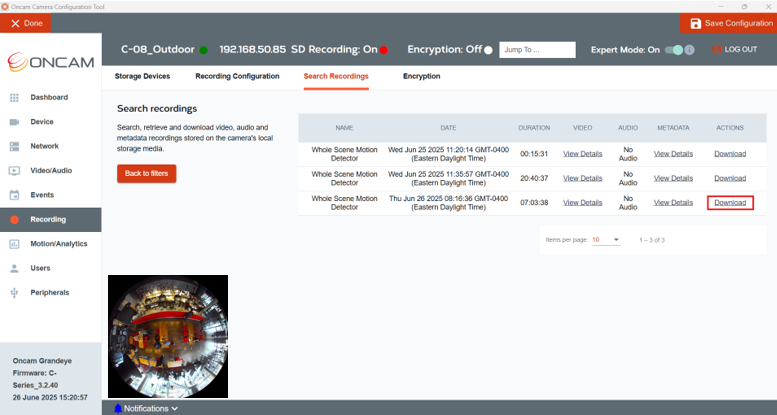Image resolution: width=777 pixels, height=415 pixels.
Task: Open the Items per page dropdown
Action: point(606,240)
